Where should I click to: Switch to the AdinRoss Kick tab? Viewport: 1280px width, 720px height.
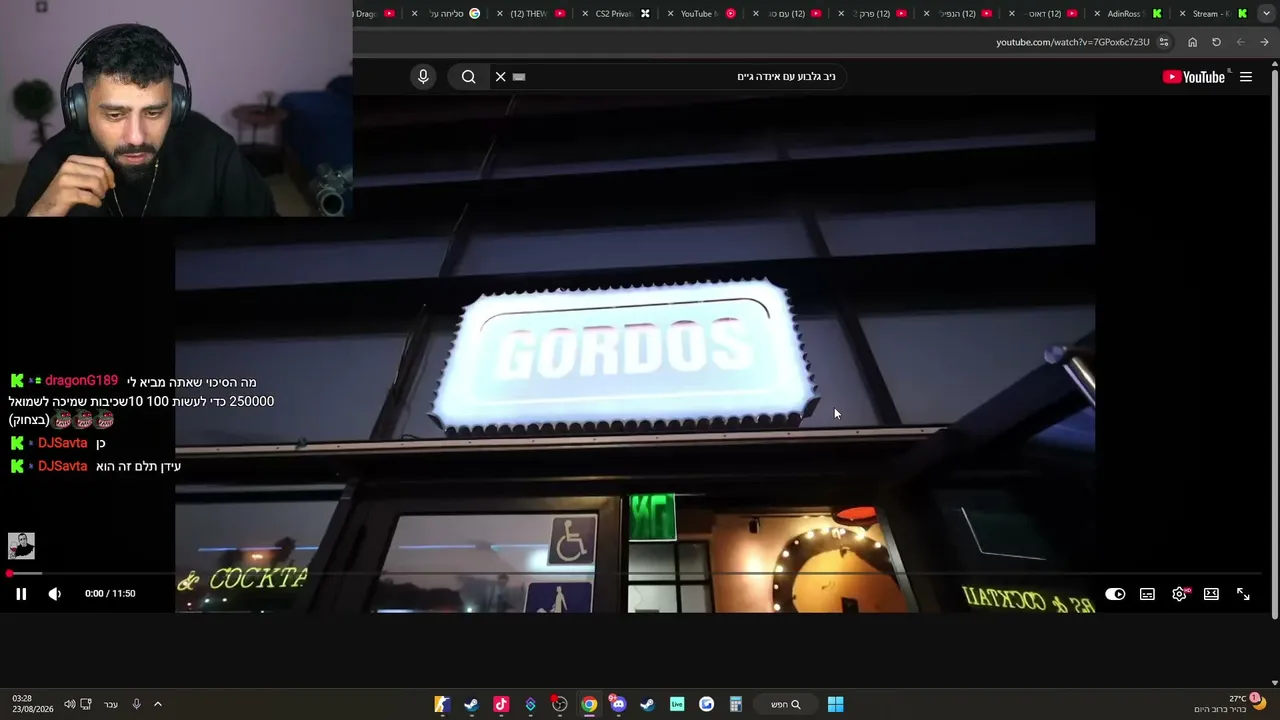pos(1127,14)
